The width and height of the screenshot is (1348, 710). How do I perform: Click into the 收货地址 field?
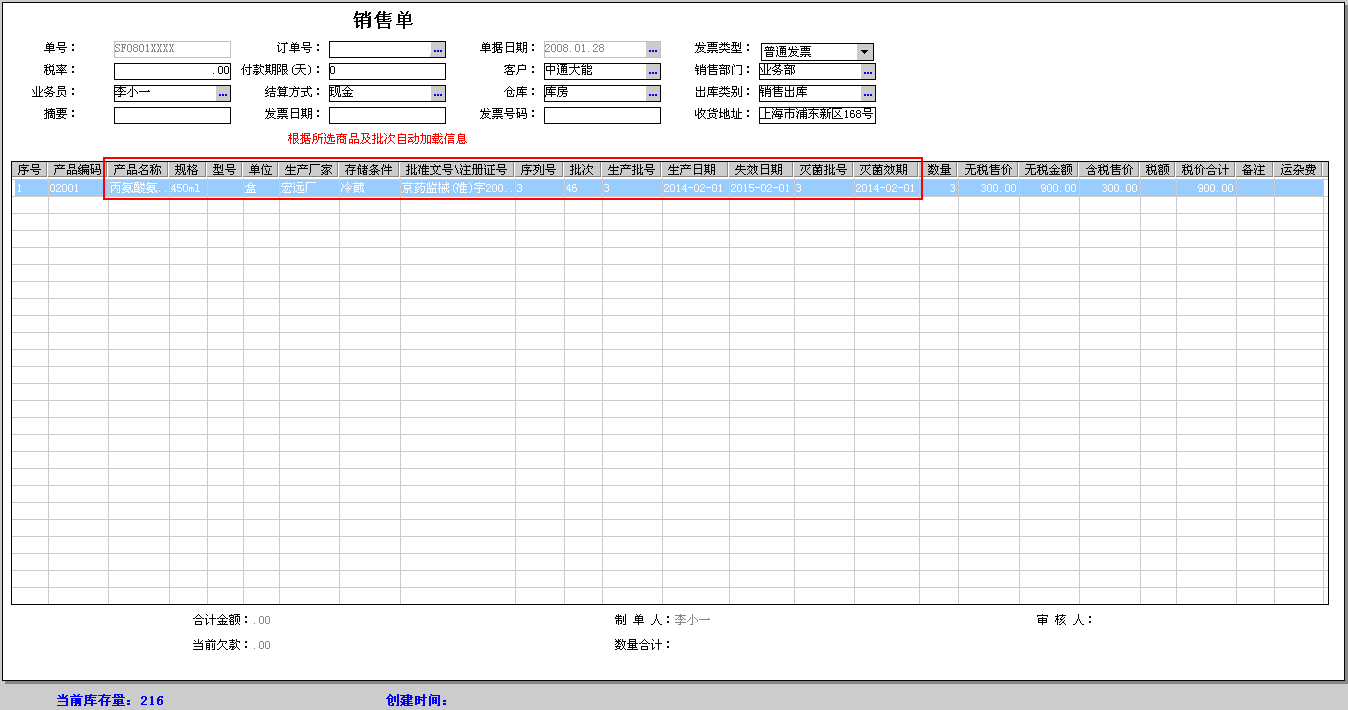817,115
